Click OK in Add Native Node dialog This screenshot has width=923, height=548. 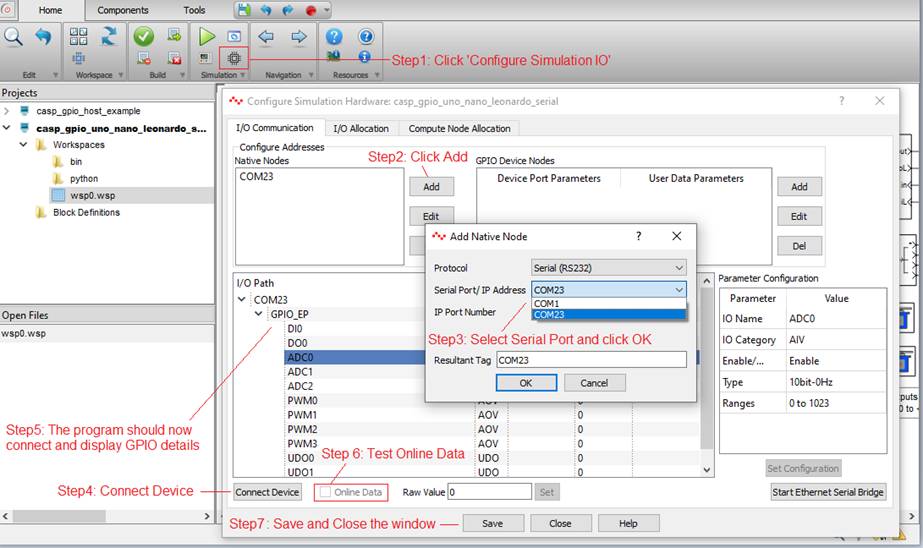pos(525,382)
